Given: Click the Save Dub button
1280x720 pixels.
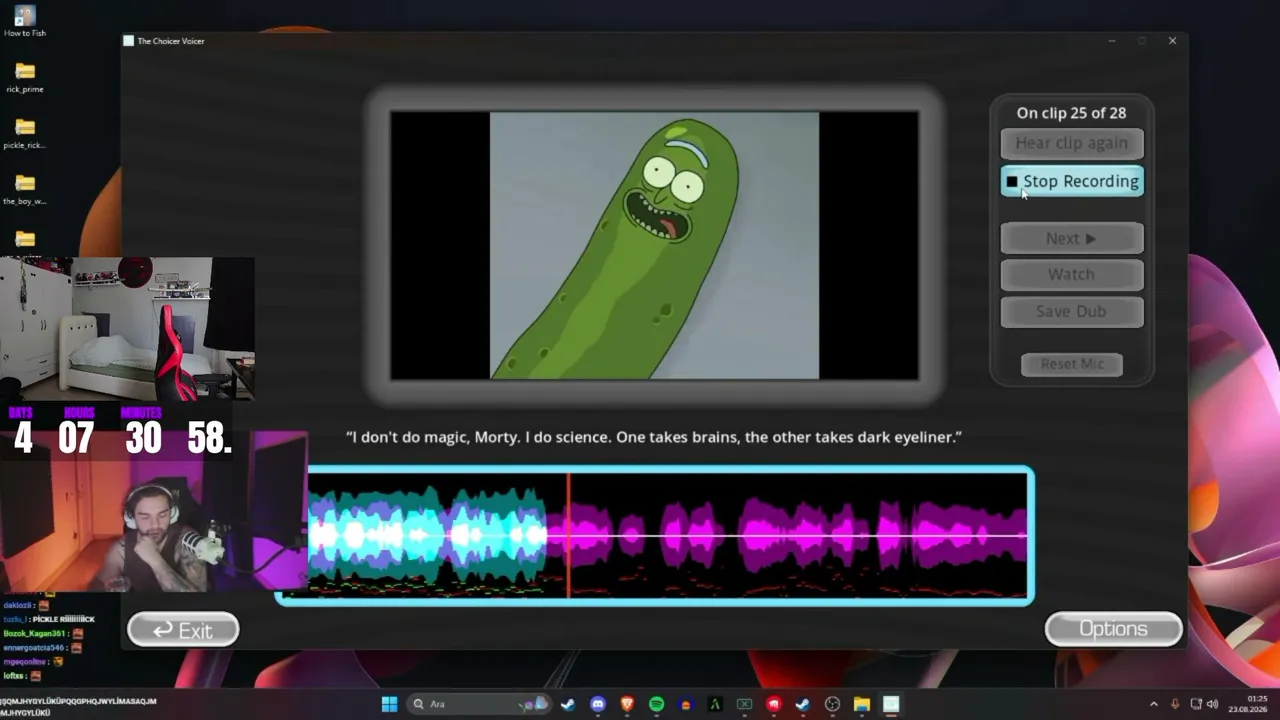Looking at the screenshot, I should point(1072,311).
